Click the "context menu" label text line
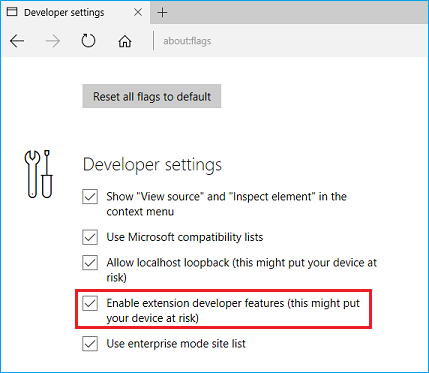 click(x=140, y=212)
